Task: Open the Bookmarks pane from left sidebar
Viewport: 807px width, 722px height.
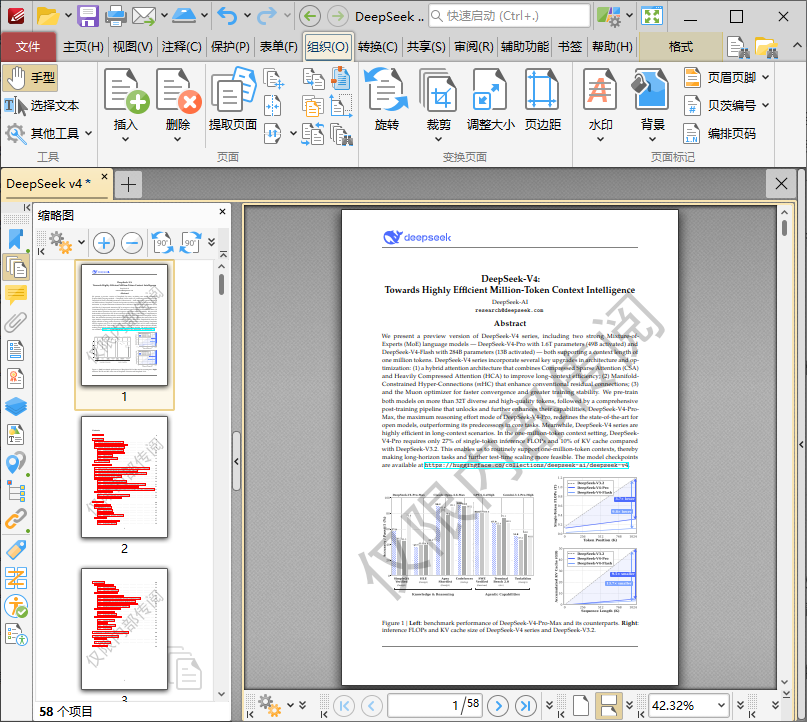Action: coord(15,239)
